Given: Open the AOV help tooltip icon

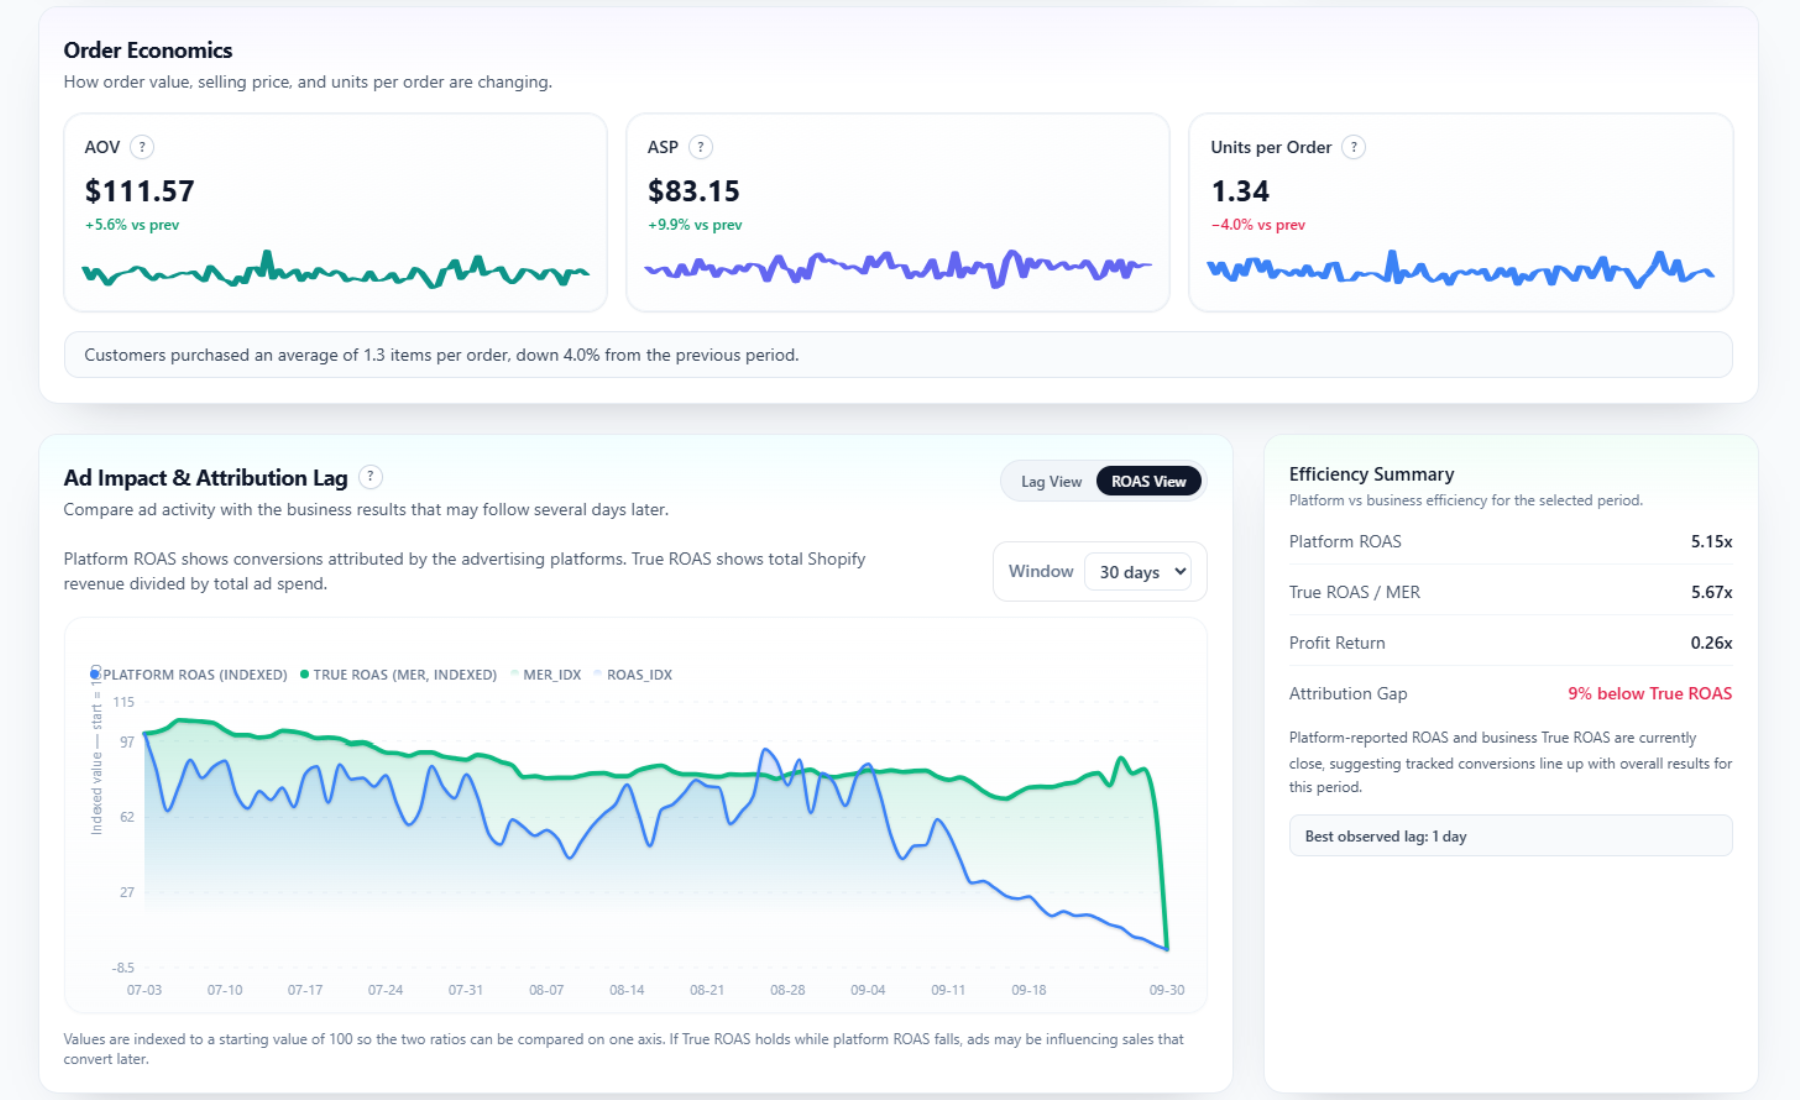Looking at the screenshot, I should [x=142, y=147].
